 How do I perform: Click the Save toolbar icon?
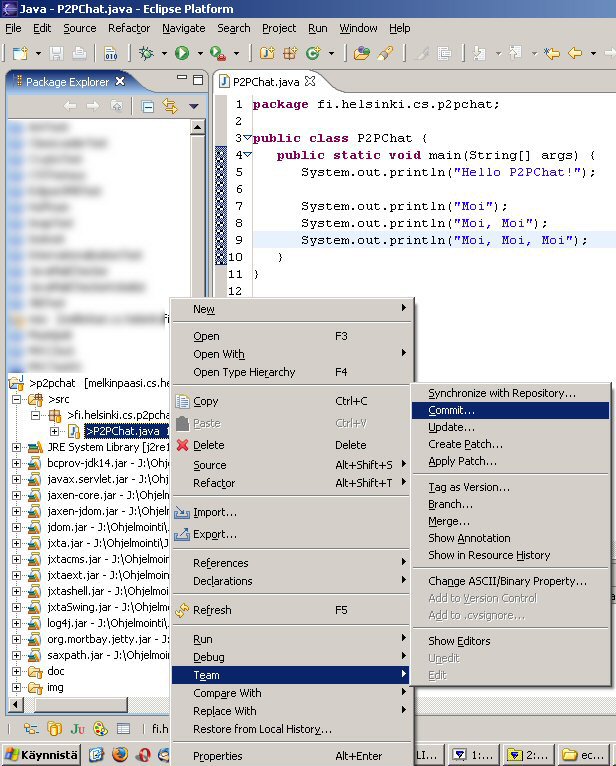[56, 53]
